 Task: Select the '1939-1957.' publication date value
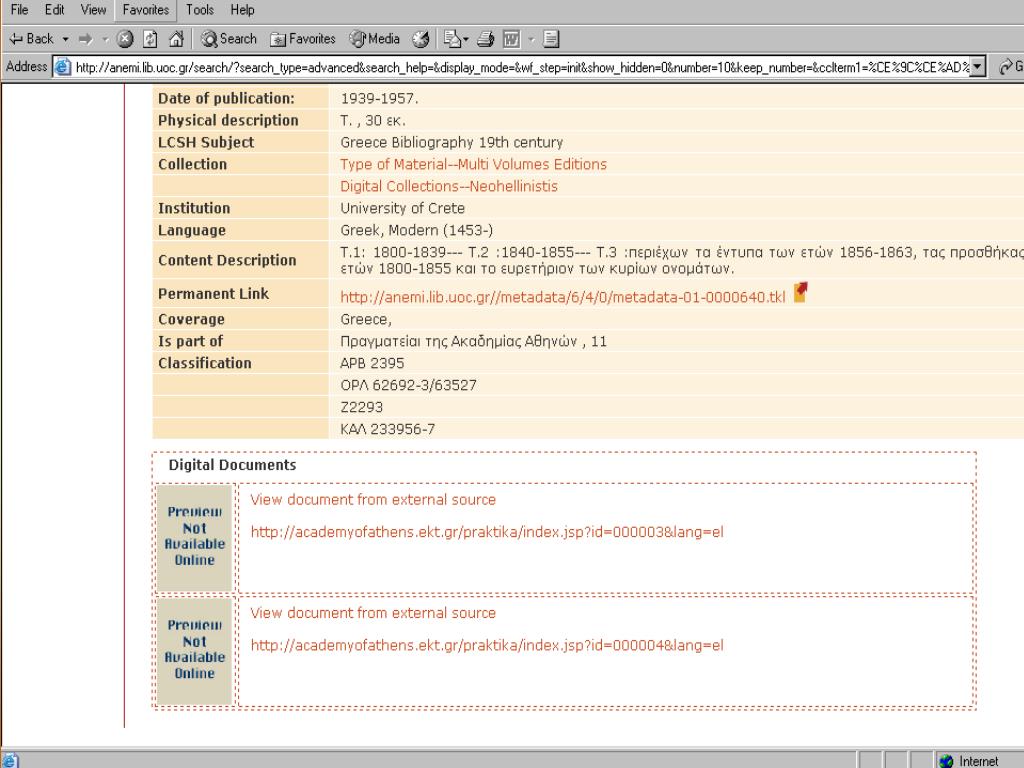(379, 99)
